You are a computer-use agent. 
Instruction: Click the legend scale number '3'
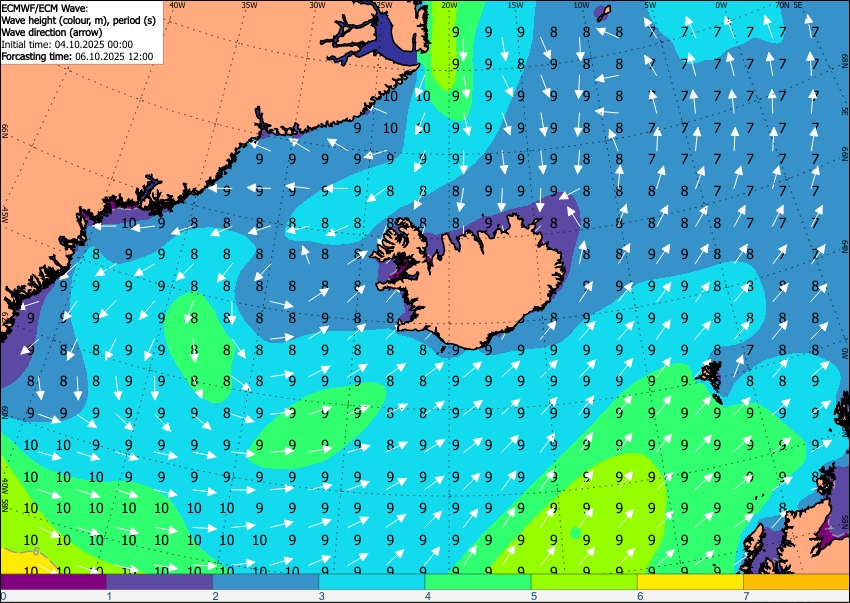coord(321,596)
